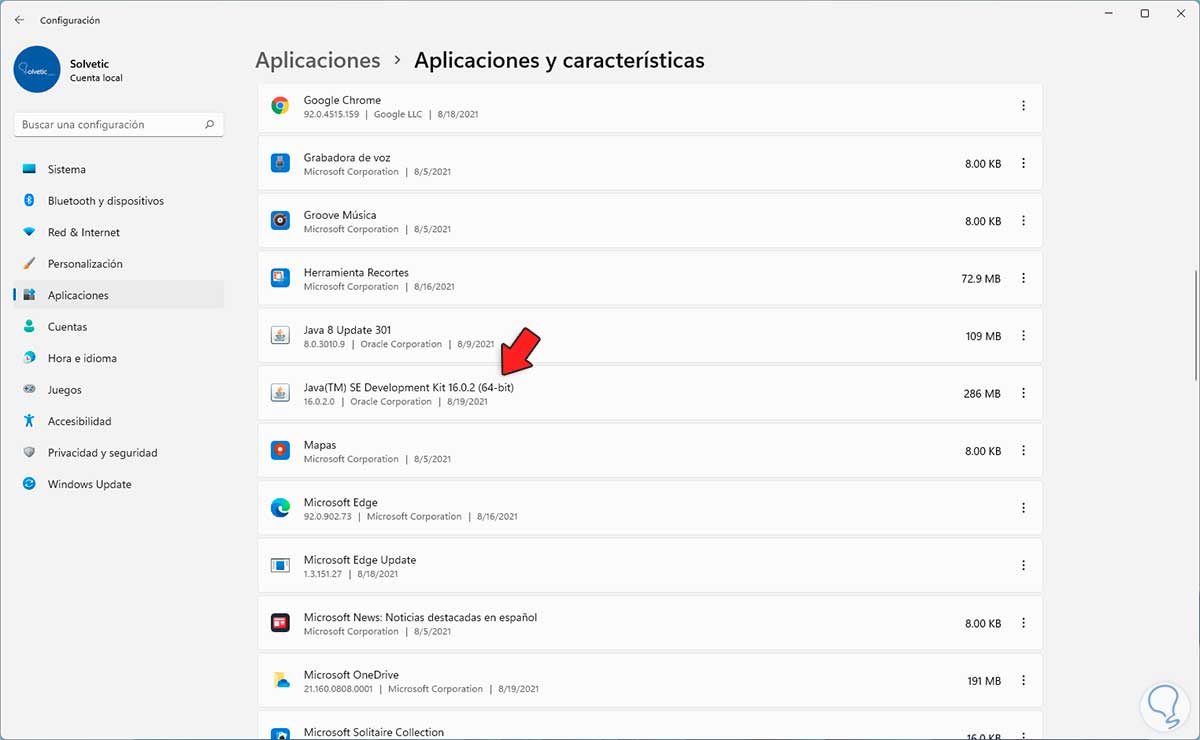Click the Microsoft OneDrive app icon
Viewport: 1200px width, 740px height.
pyautogui.click(x=280, y=681)
